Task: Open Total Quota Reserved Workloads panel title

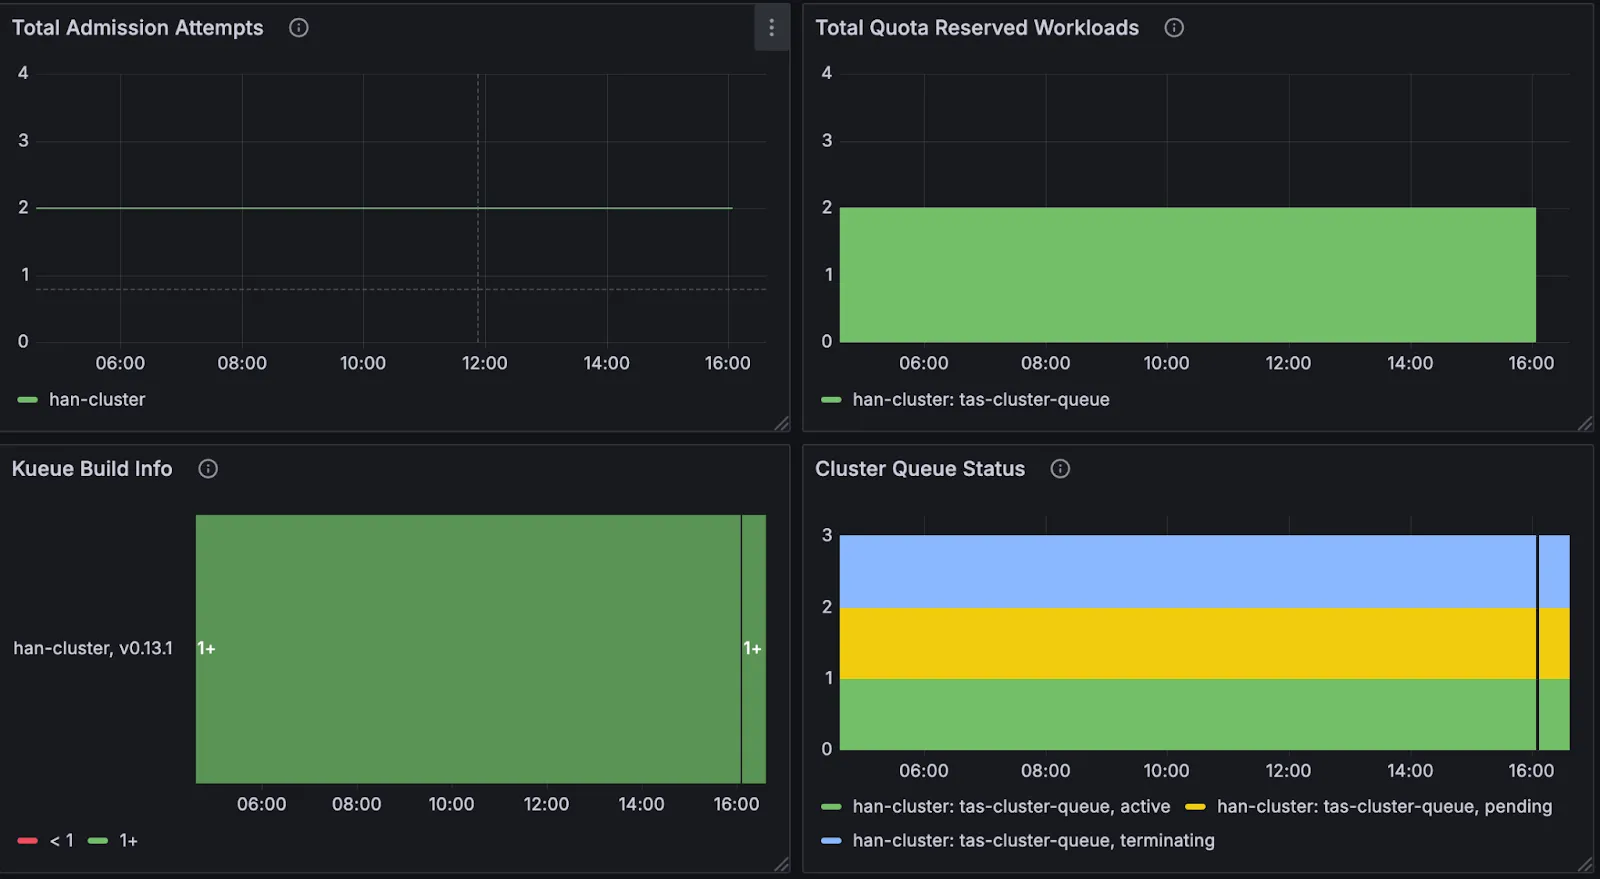Action: (x=977, y=28)
